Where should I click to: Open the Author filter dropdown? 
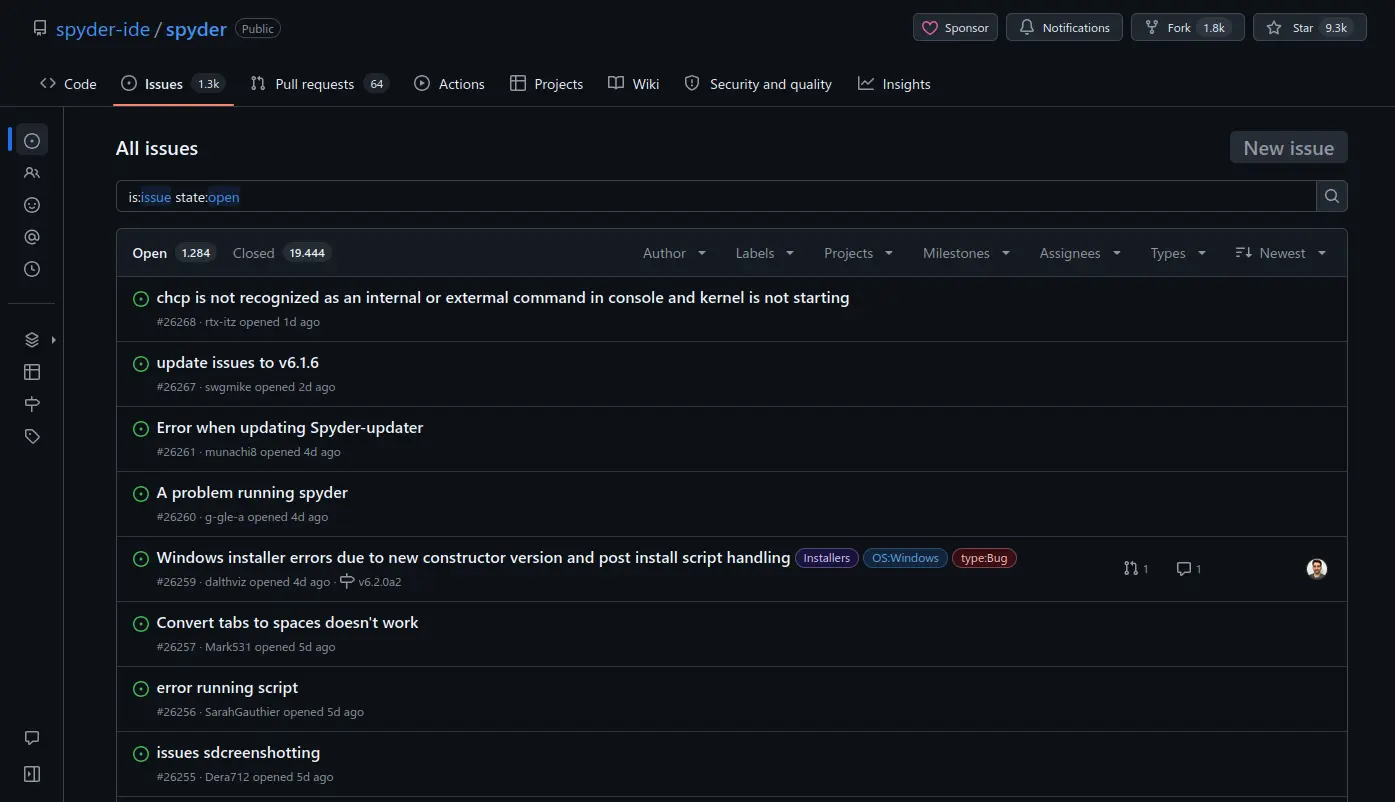(674, 253)
